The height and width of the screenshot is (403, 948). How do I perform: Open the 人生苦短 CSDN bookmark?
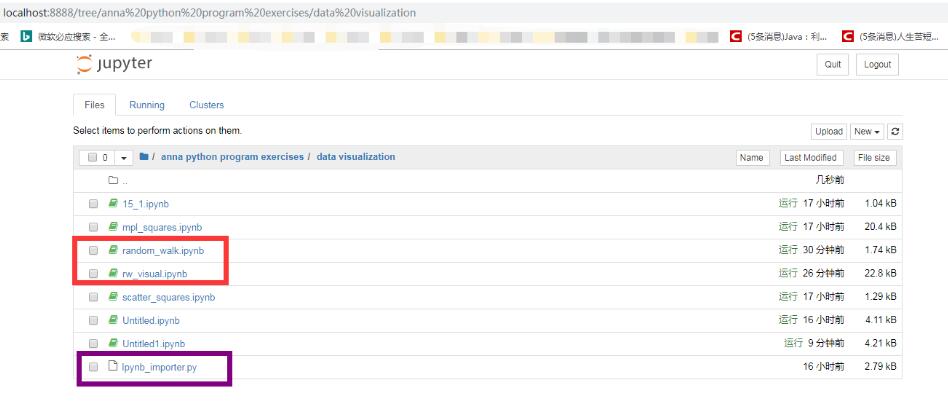(892, 37)
